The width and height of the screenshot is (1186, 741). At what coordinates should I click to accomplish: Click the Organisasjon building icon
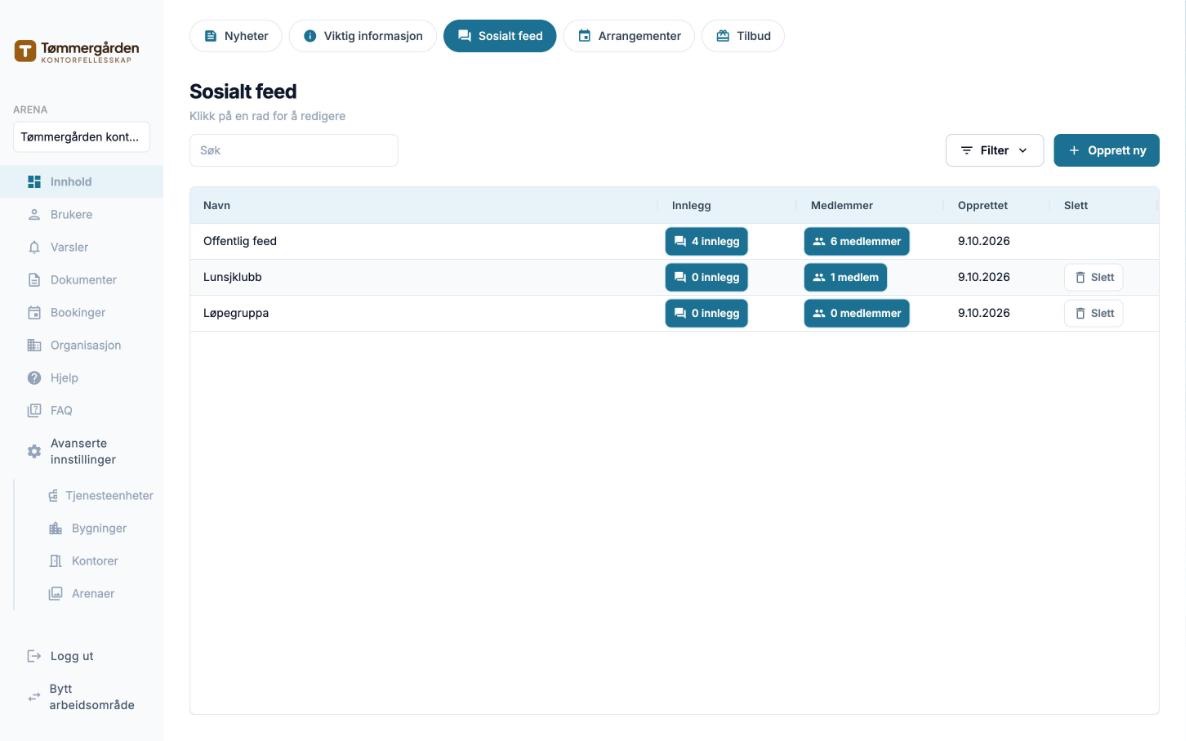point(34,346)
